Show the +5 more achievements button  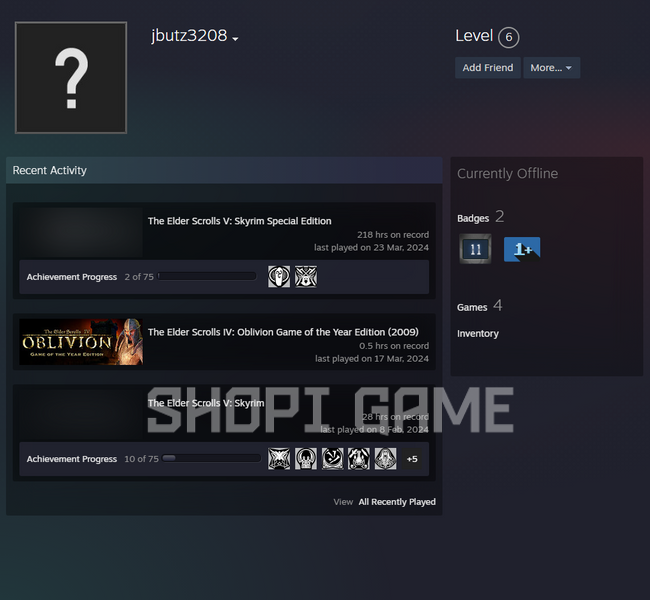(412, 459)
